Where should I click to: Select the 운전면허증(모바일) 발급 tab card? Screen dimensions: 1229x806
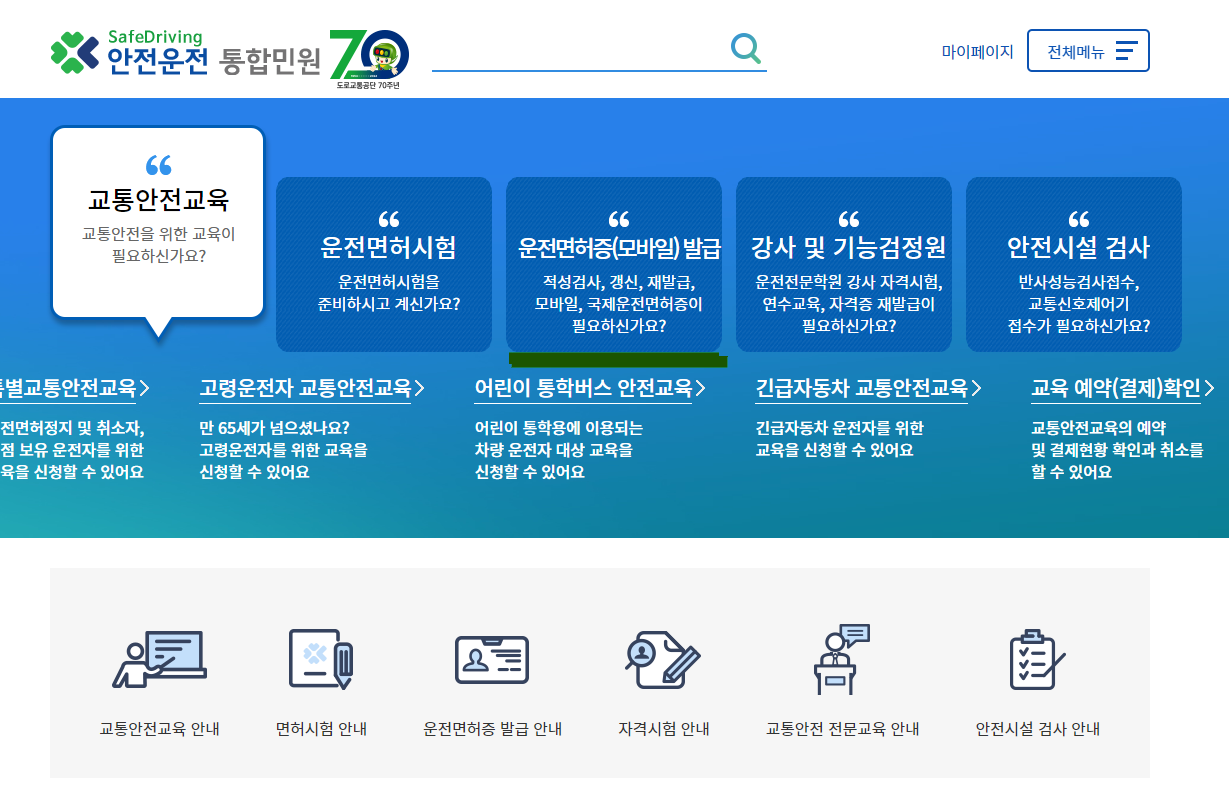pyautogui.click(x=614, y=264)
